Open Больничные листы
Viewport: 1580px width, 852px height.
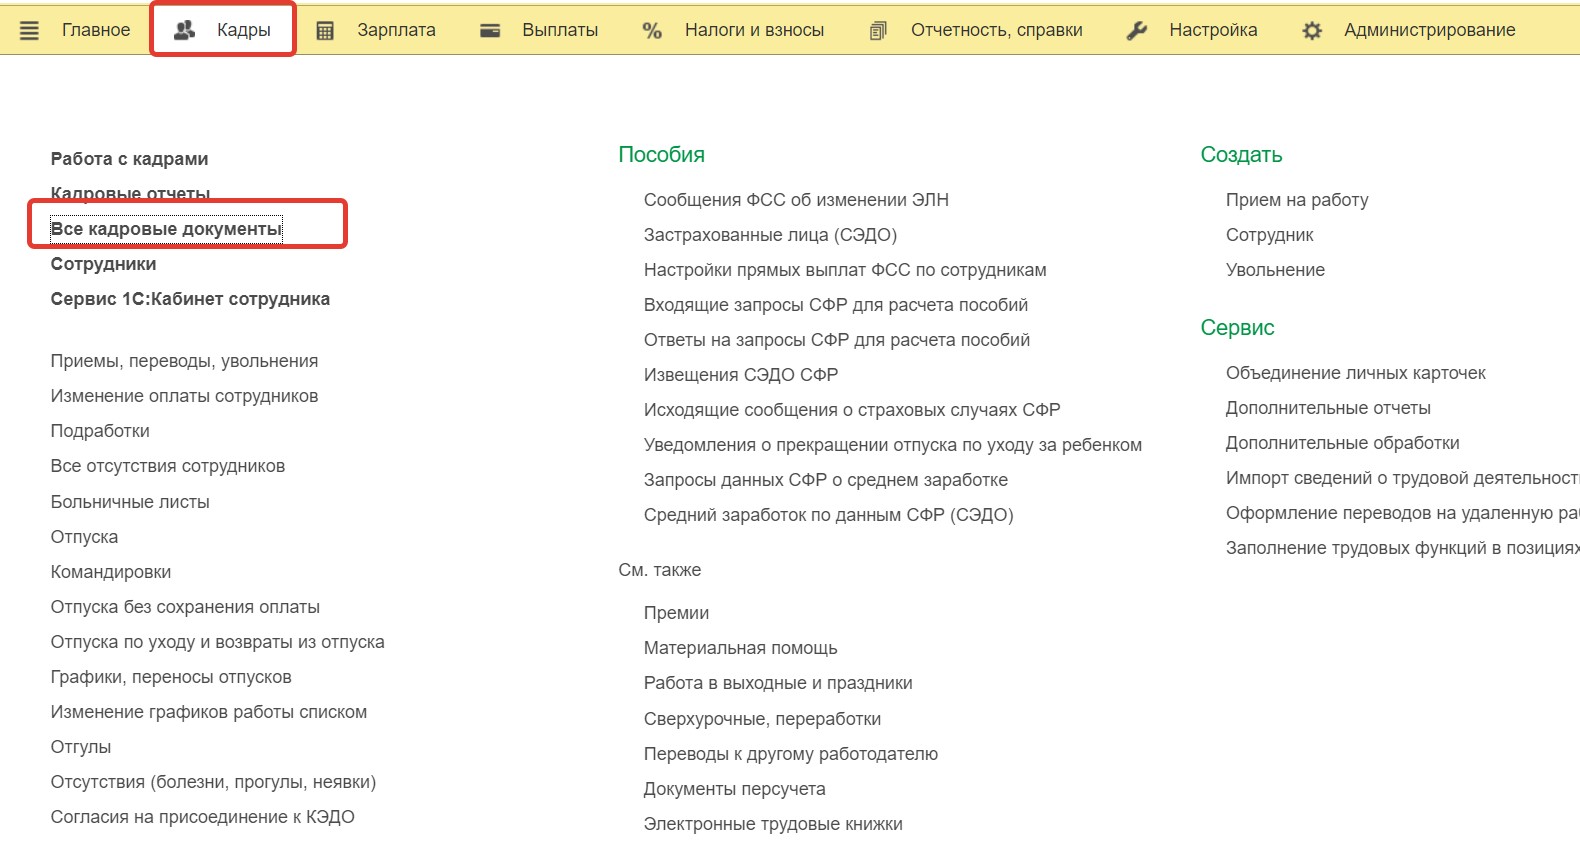point(130,502)
